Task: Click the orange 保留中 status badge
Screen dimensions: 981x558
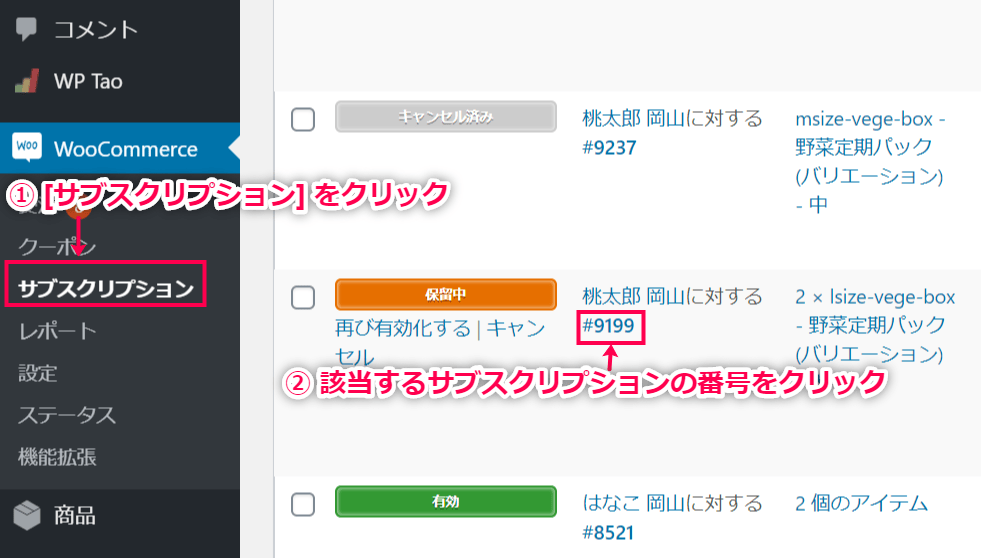Action: 445,294
